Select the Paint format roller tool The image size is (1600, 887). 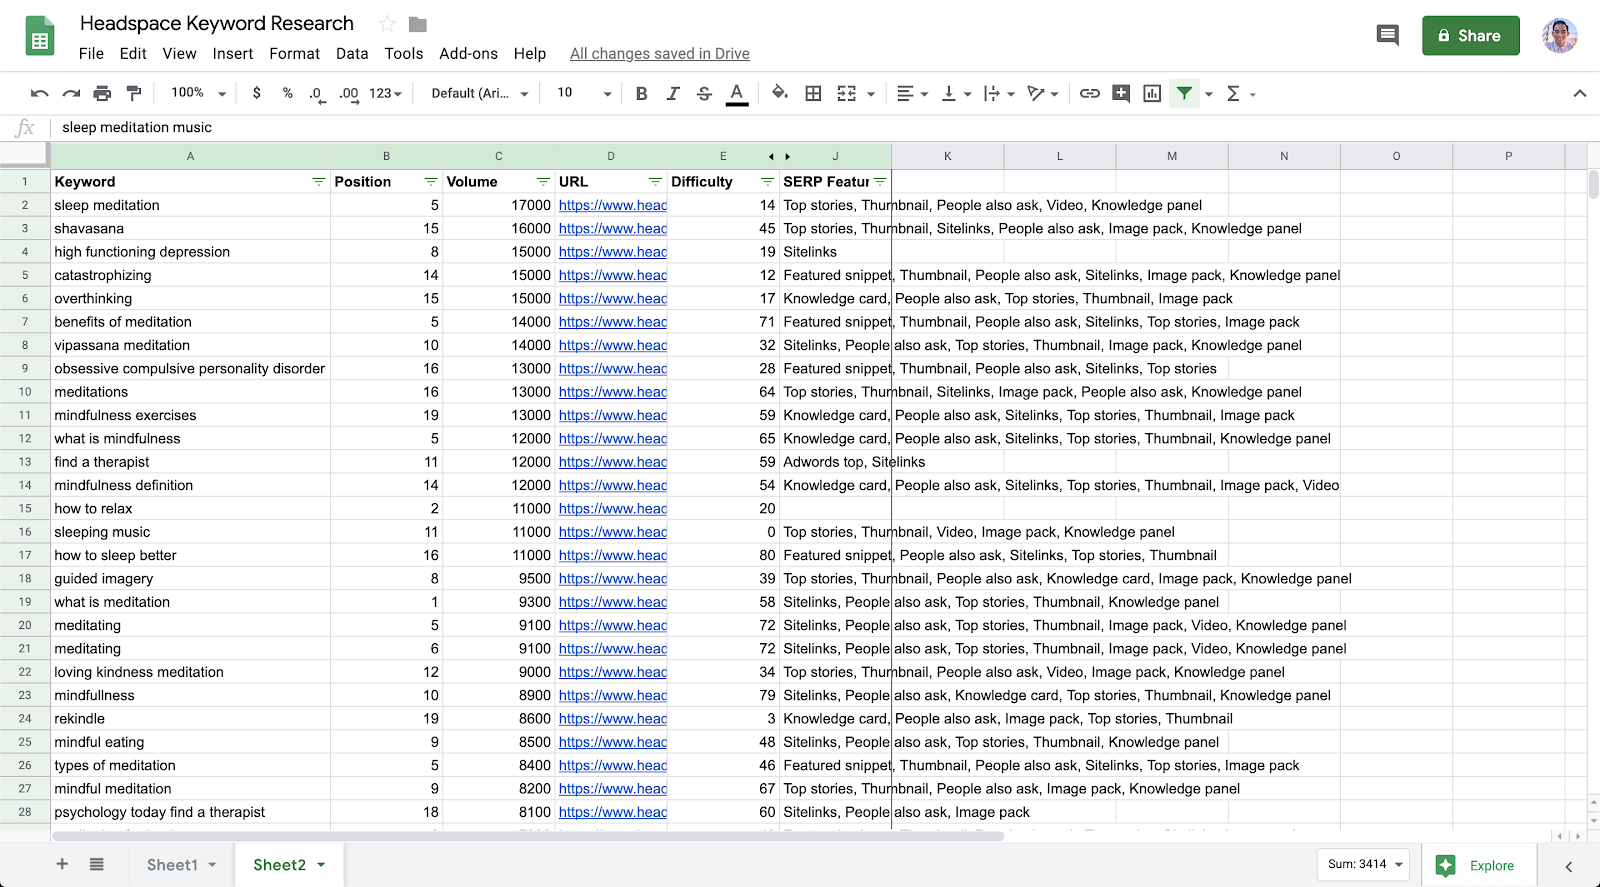click(x=134, y=93)
